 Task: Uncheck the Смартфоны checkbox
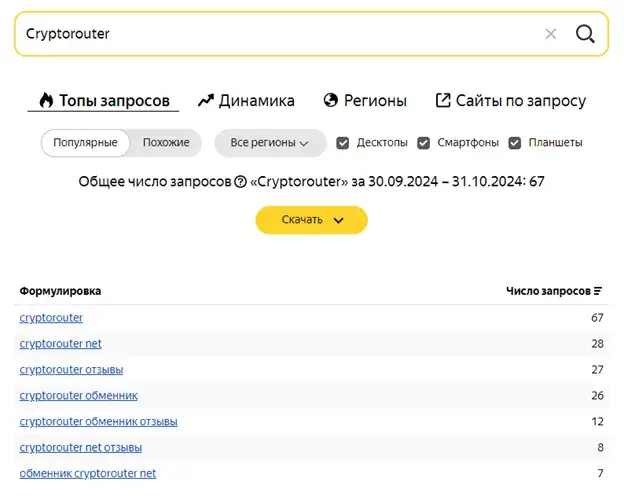pos(423,143)
